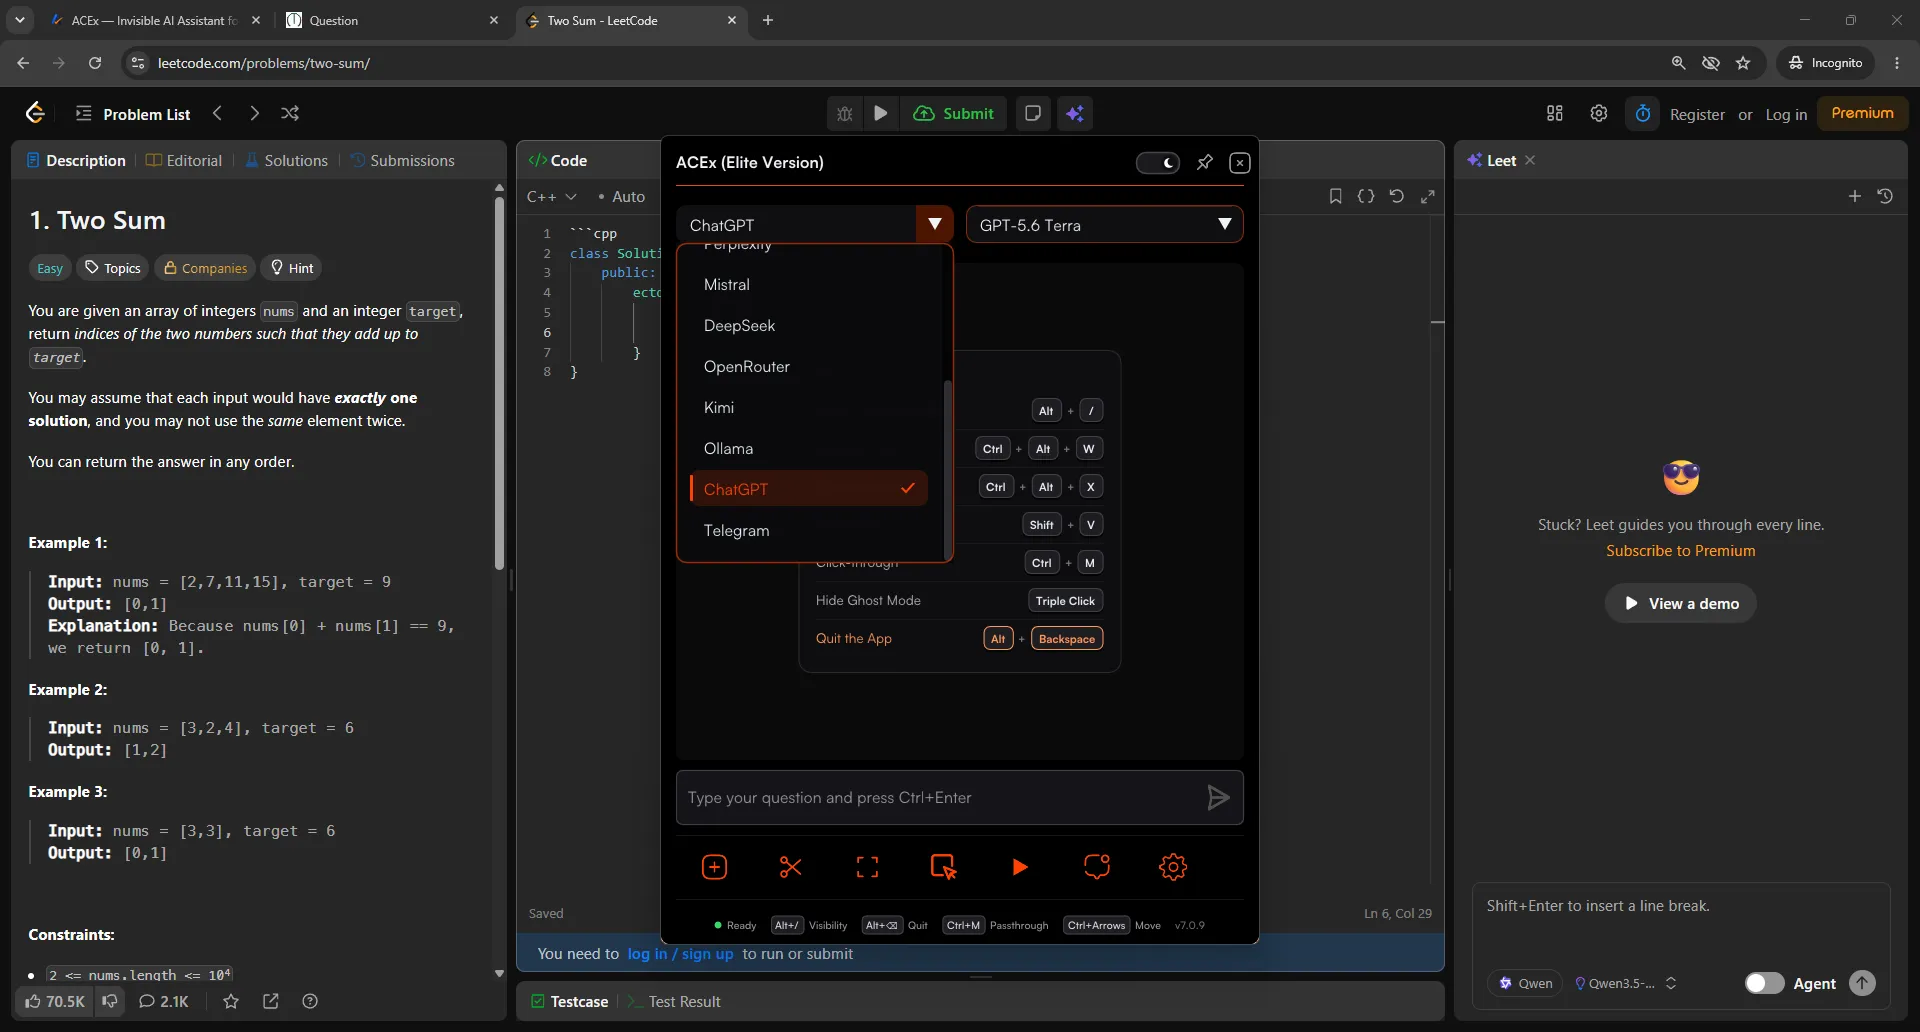The image size is (1920, 1032).
Task: Click the log in / sign up link
Action: [680, 954]
